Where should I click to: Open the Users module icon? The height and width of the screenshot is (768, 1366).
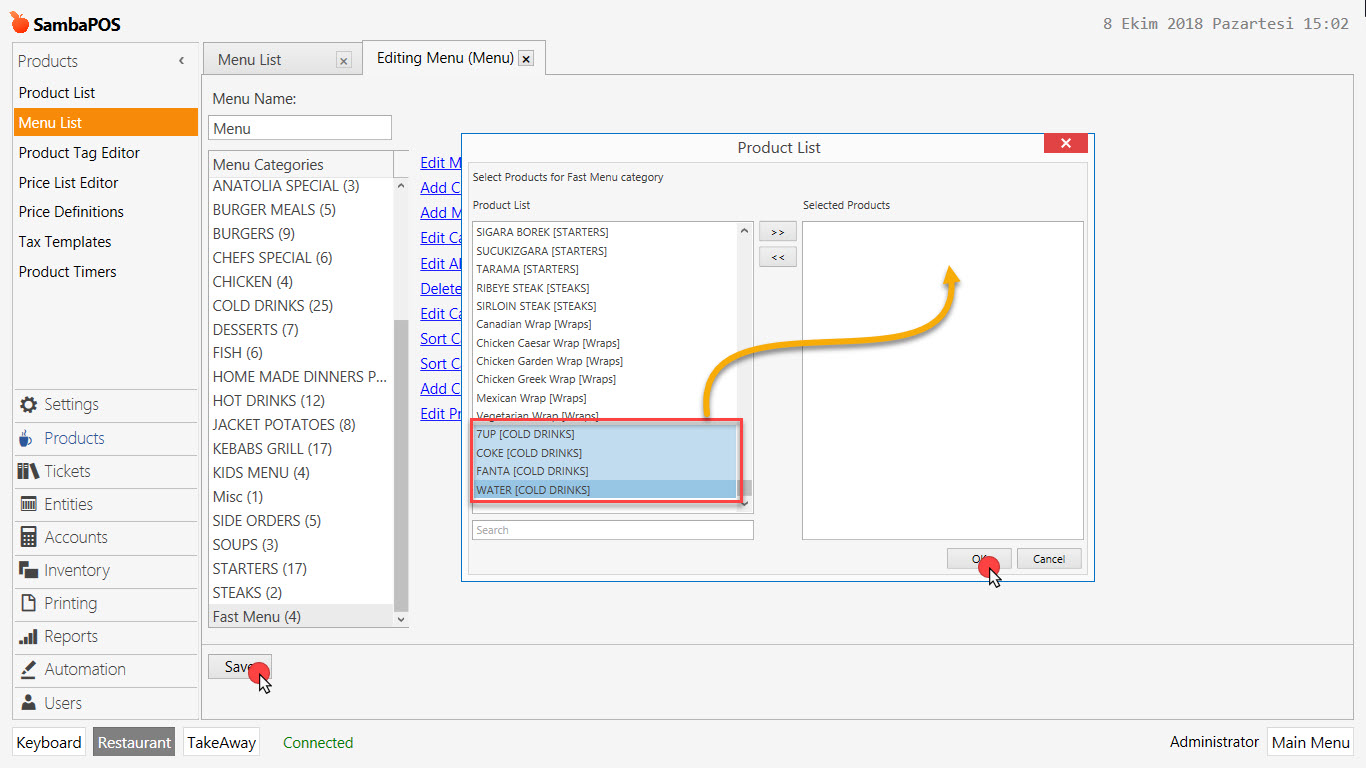[30, 703]
